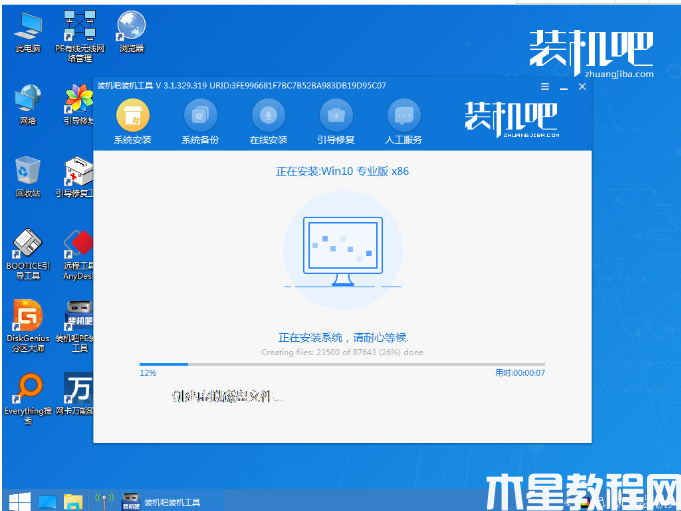Switch to 装机吧装机工具 taskbar button

pyautogui.click(x=161, y=502)
